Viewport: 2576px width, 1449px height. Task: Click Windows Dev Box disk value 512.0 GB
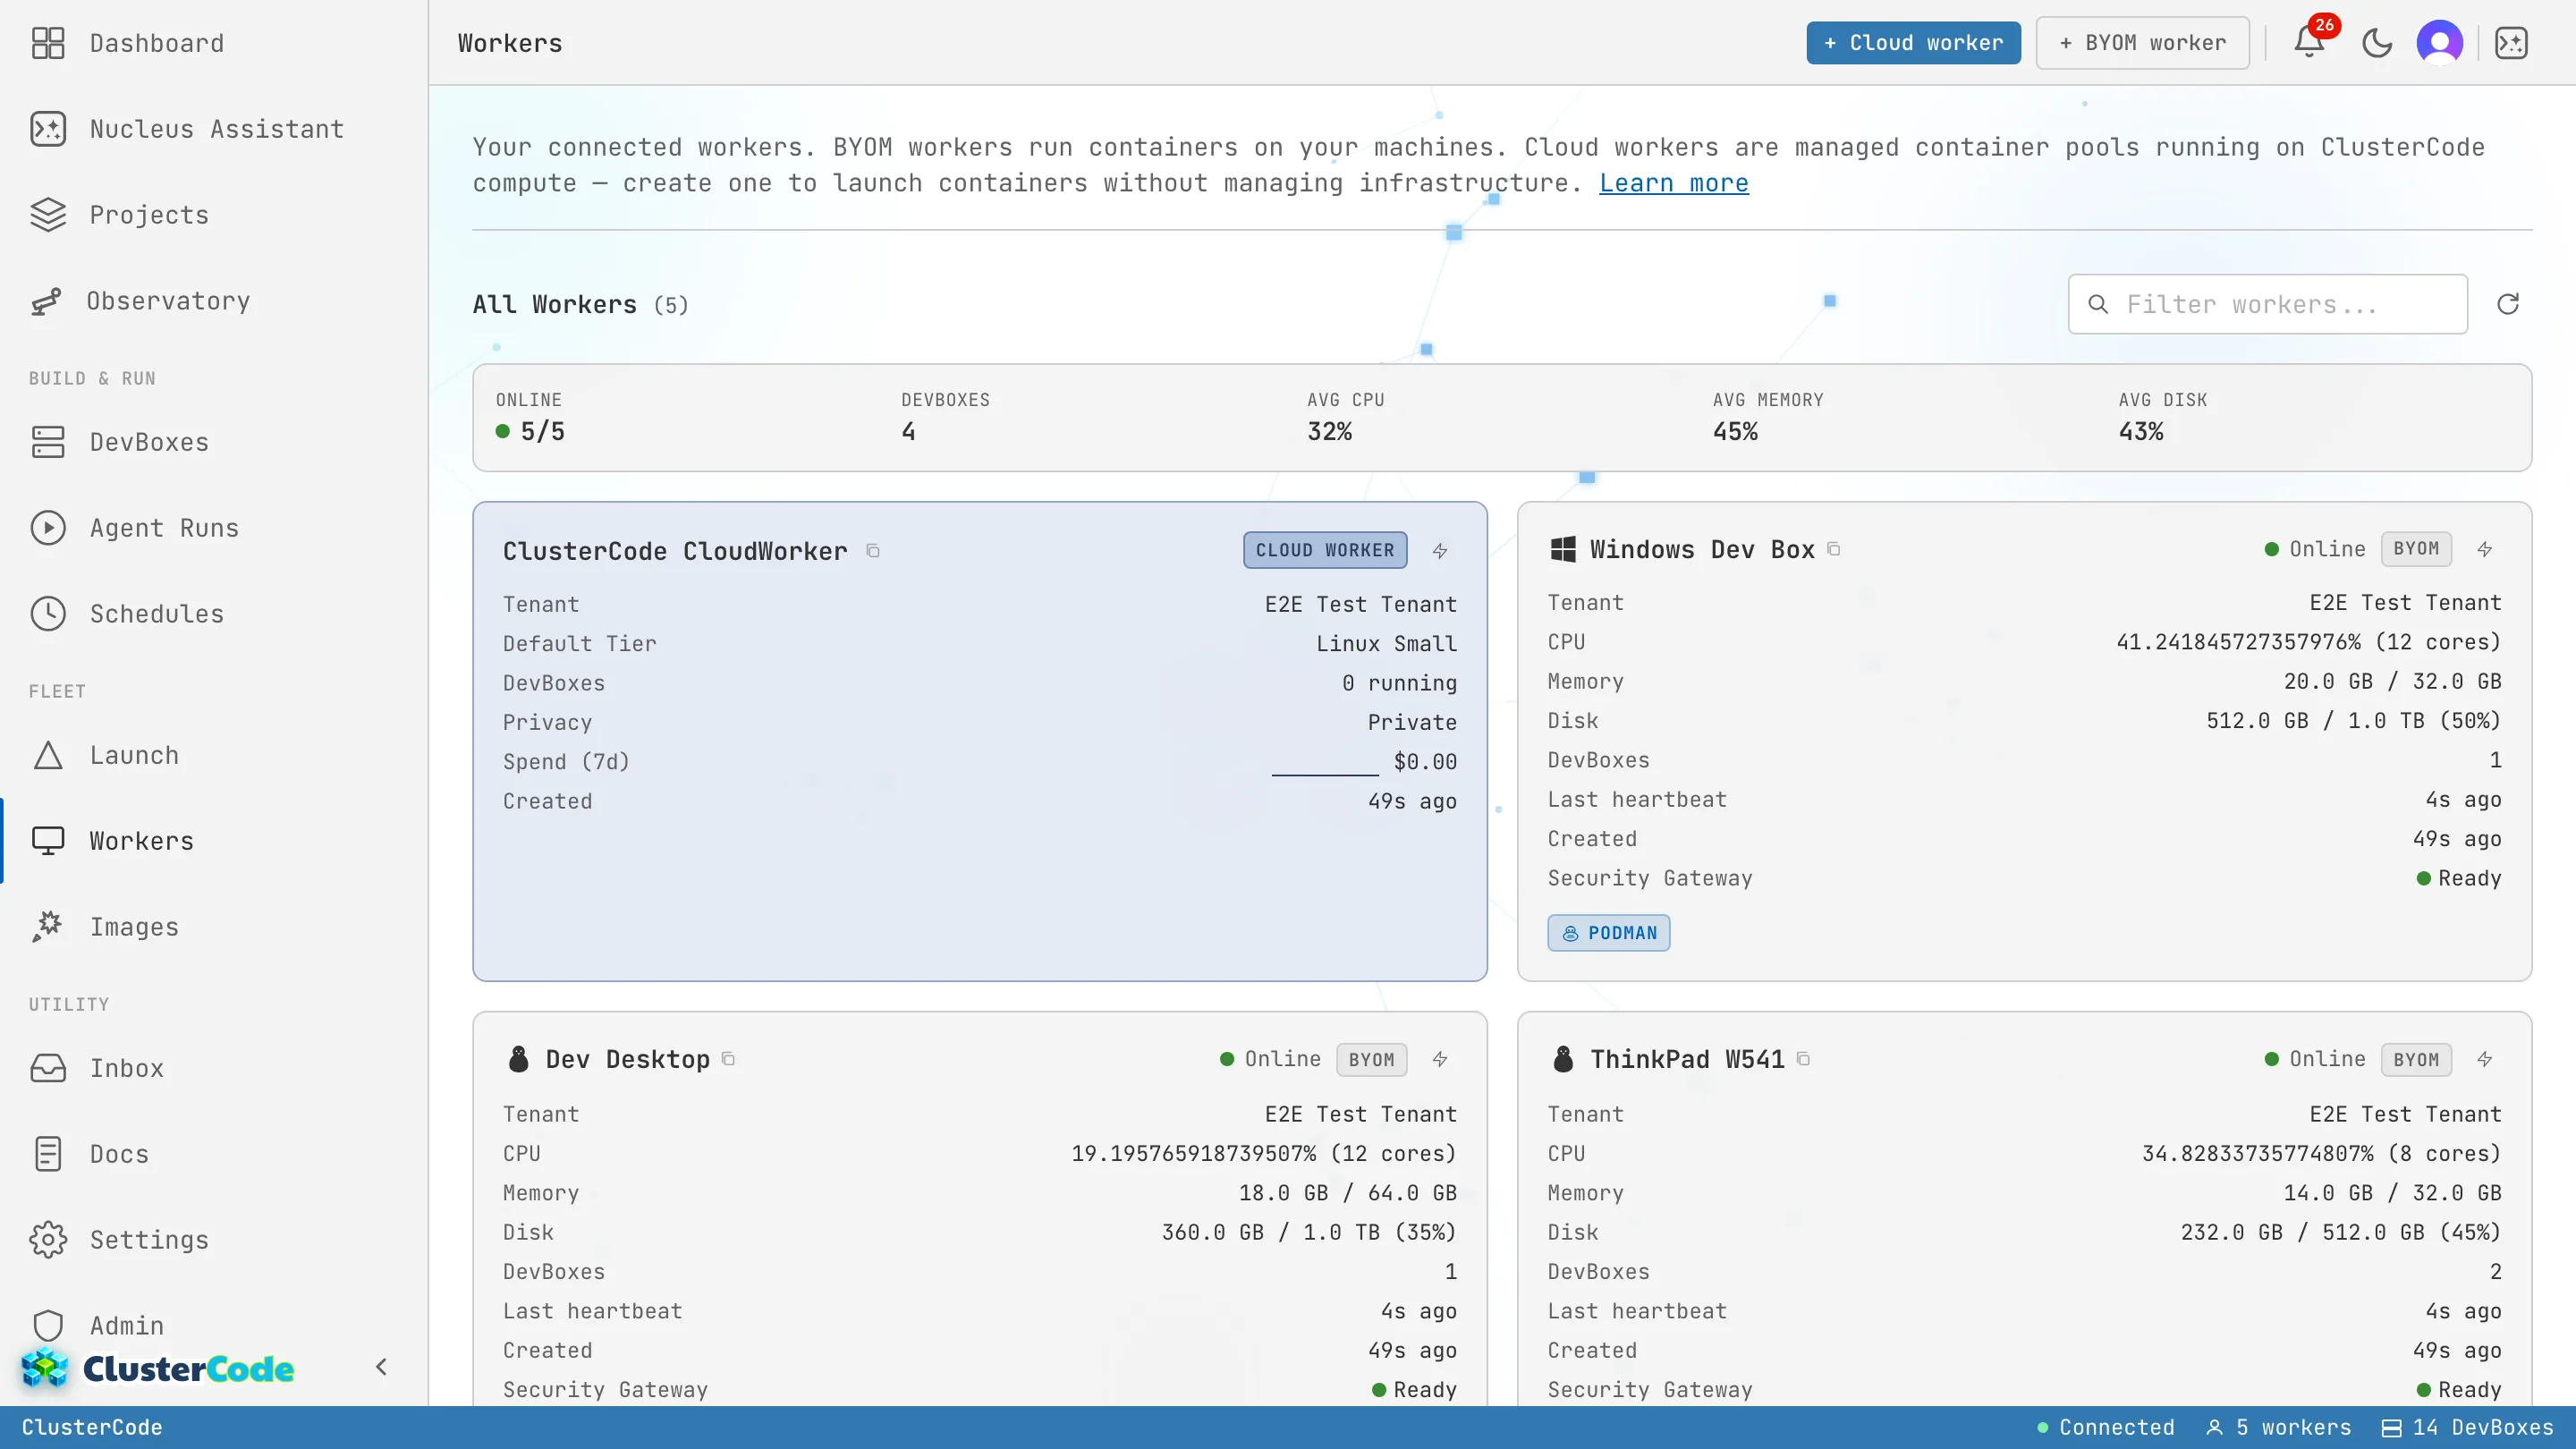pyautogui.click(x=2353, y=721)
